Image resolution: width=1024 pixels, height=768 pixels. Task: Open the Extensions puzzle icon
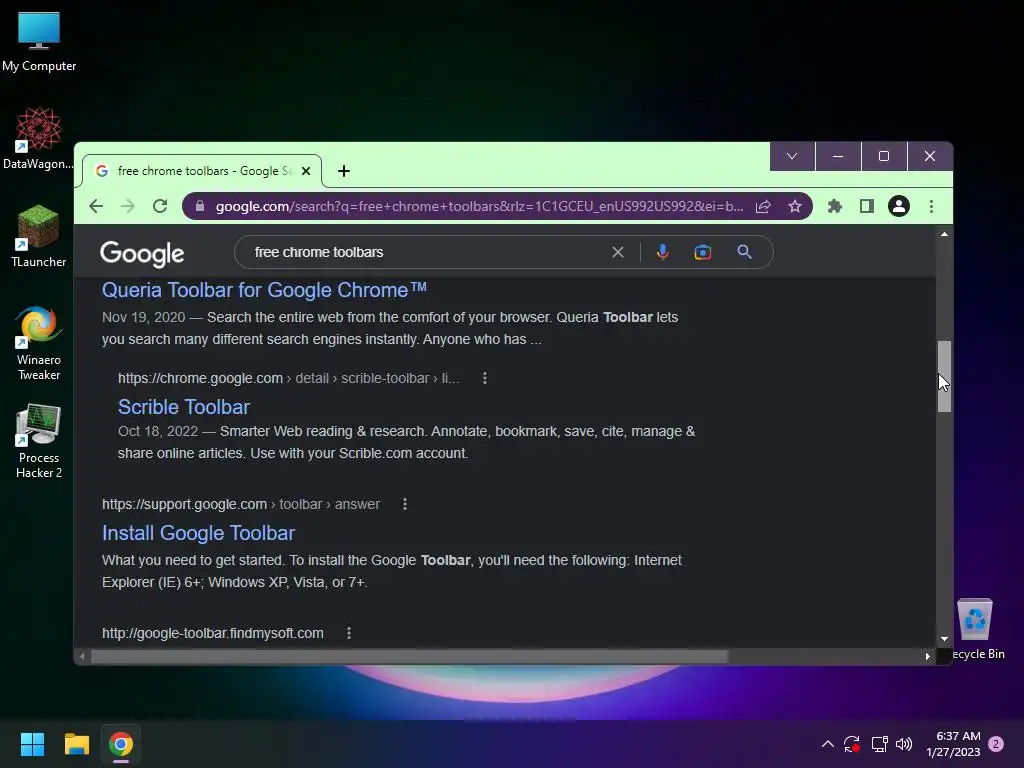tap(835, 206)
